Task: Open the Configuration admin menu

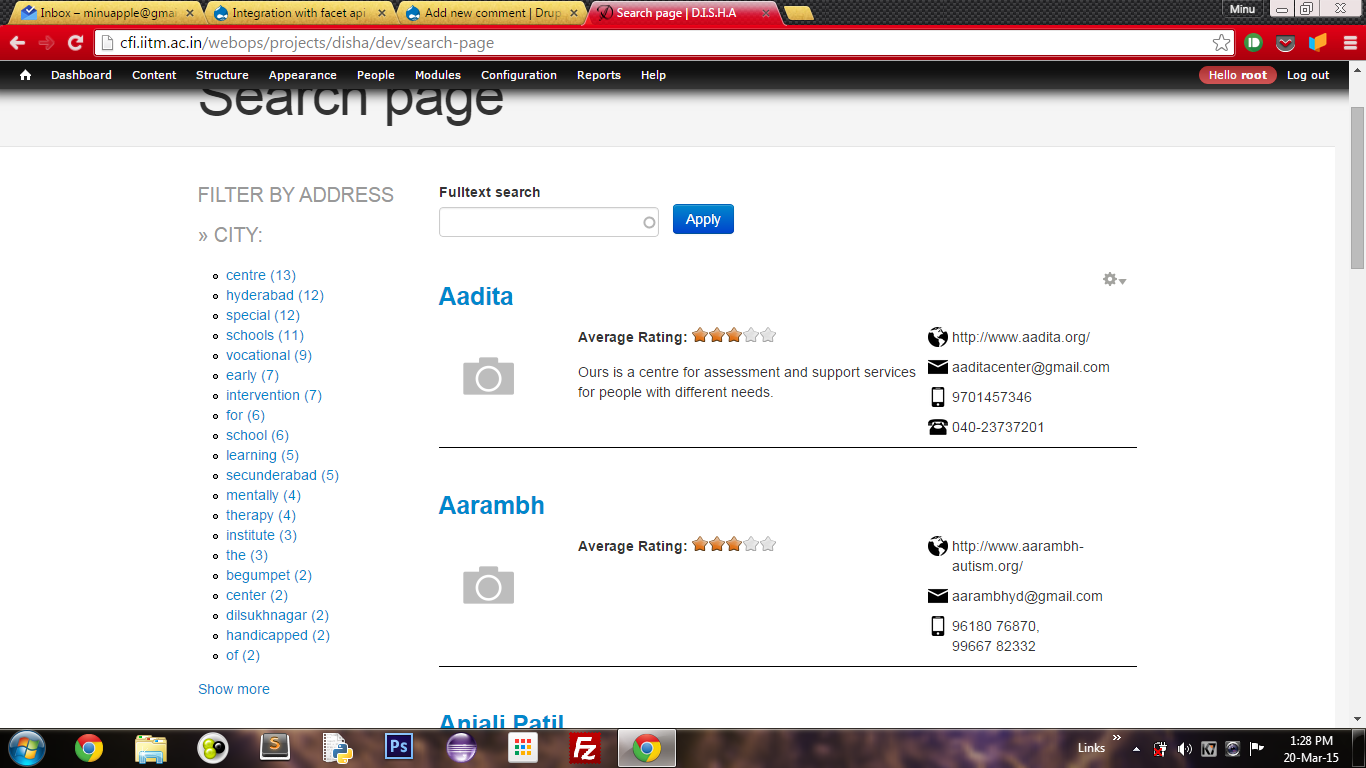Action: tap(519, 75)
